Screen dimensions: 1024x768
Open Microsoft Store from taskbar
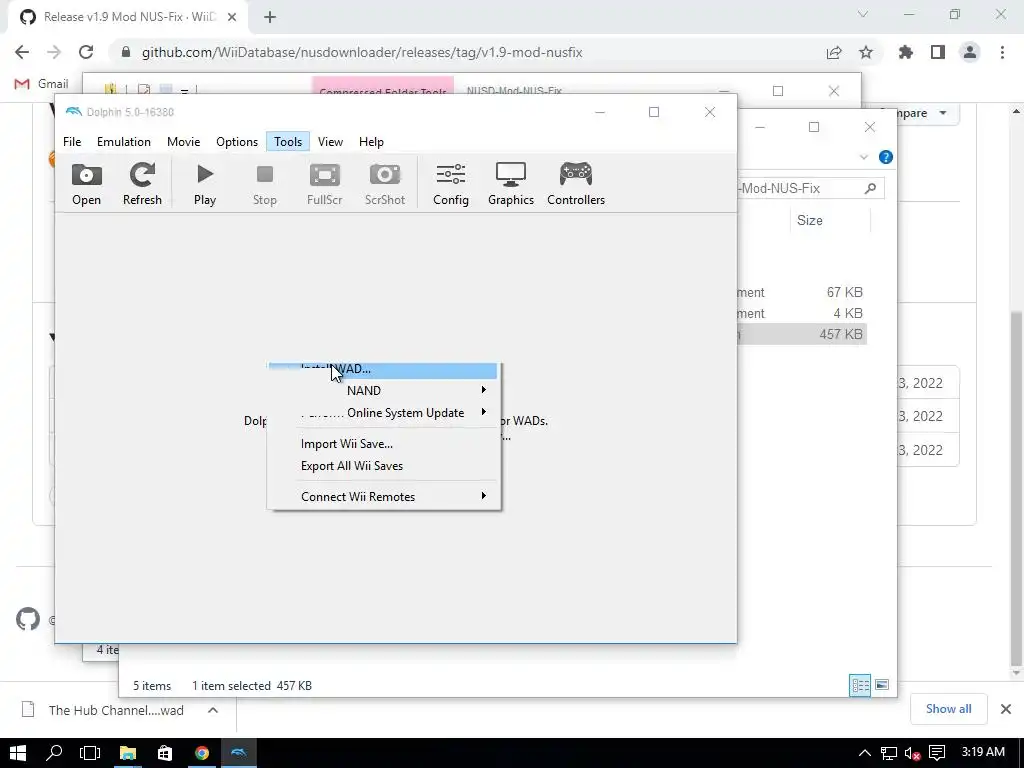coord(165,753)
